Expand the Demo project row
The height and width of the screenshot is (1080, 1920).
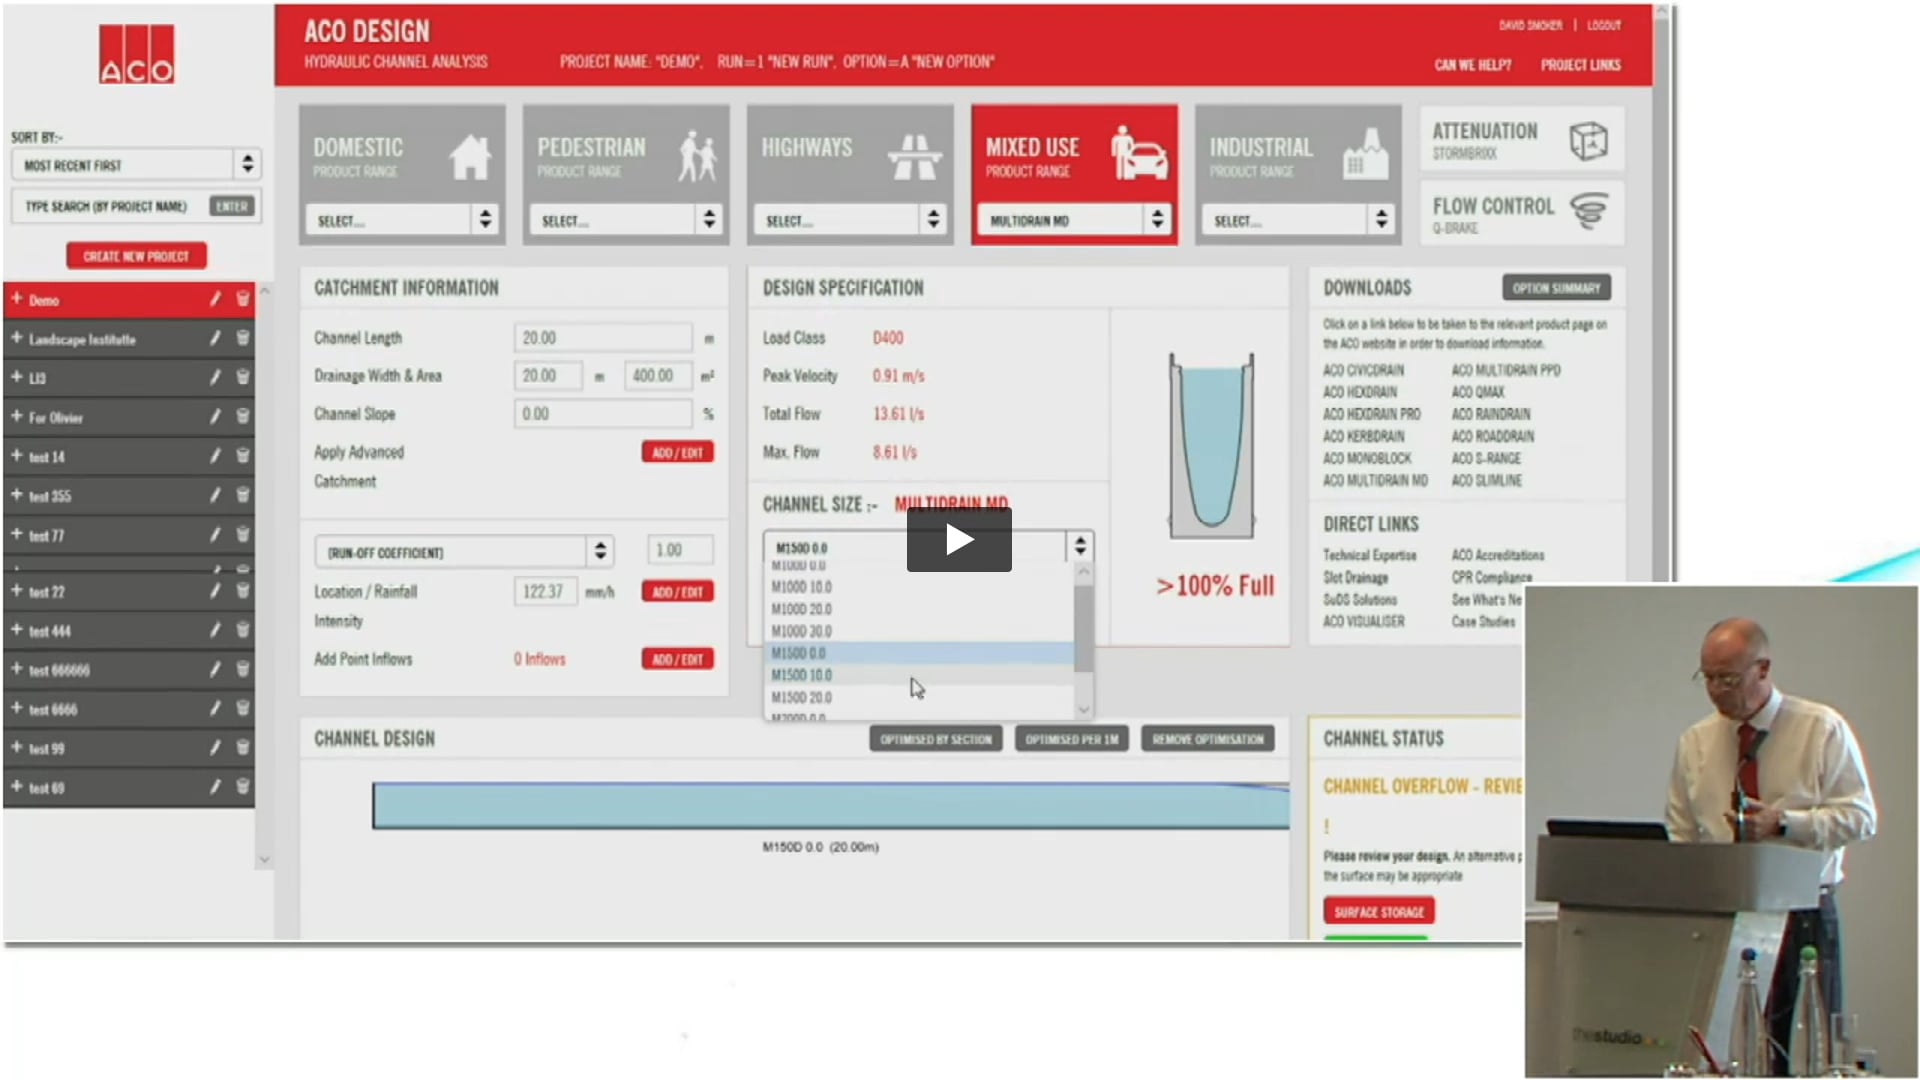pyautogui.click(x=17, y=299)
